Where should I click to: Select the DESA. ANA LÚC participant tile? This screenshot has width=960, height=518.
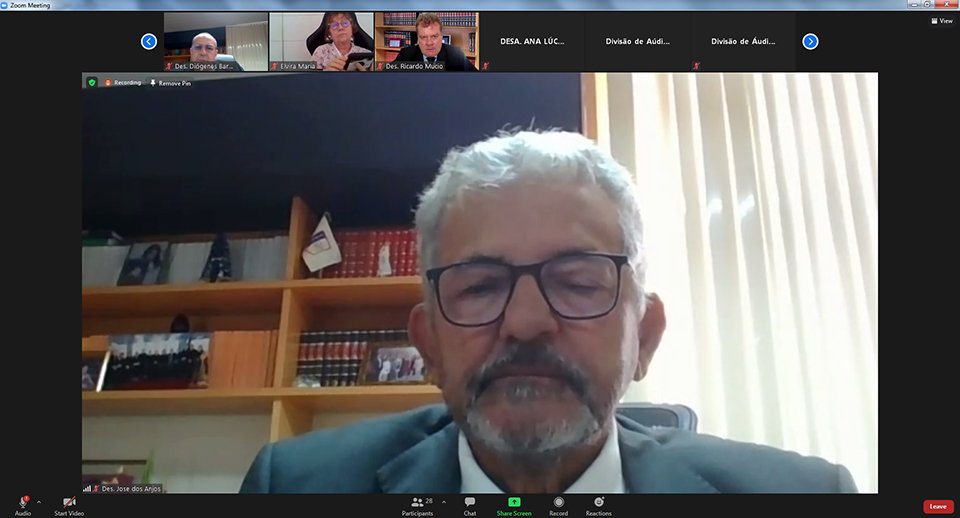pyautogui.click(x=532, y=42)
